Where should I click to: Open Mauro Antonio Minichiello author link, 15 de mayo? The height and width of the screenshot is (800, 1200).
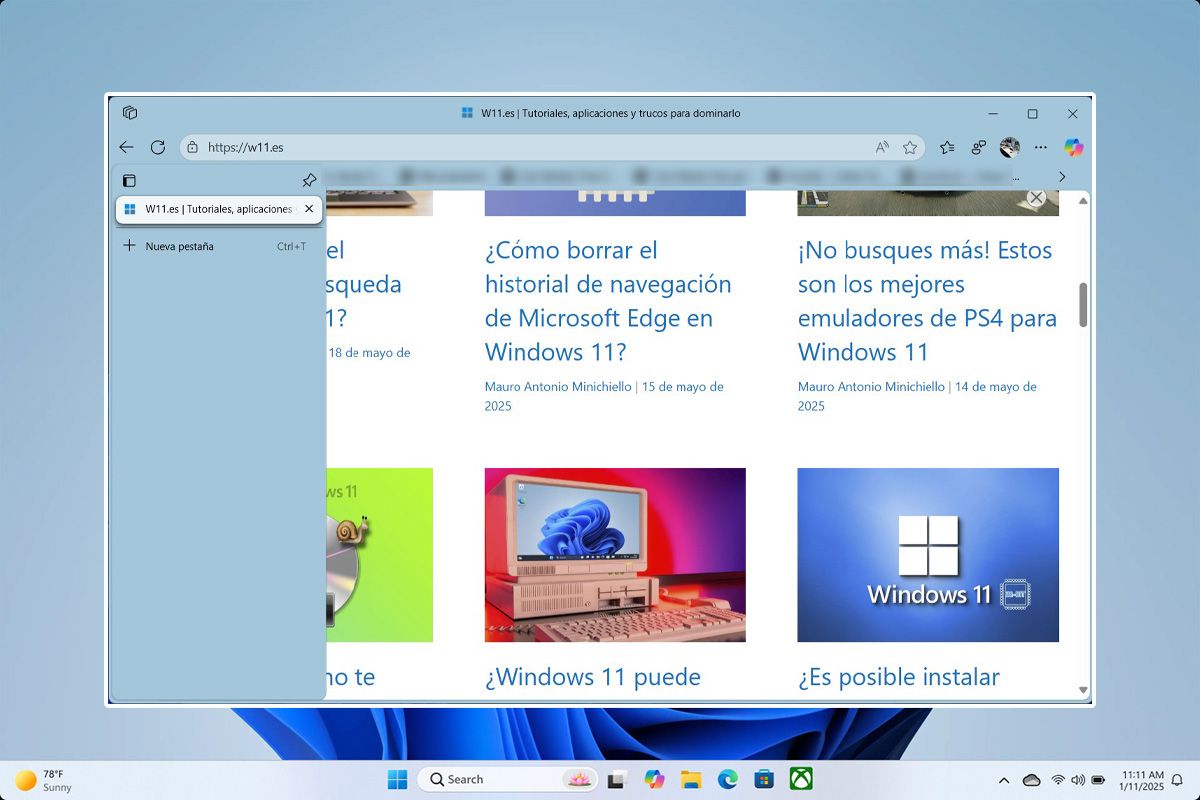(558, 386)
